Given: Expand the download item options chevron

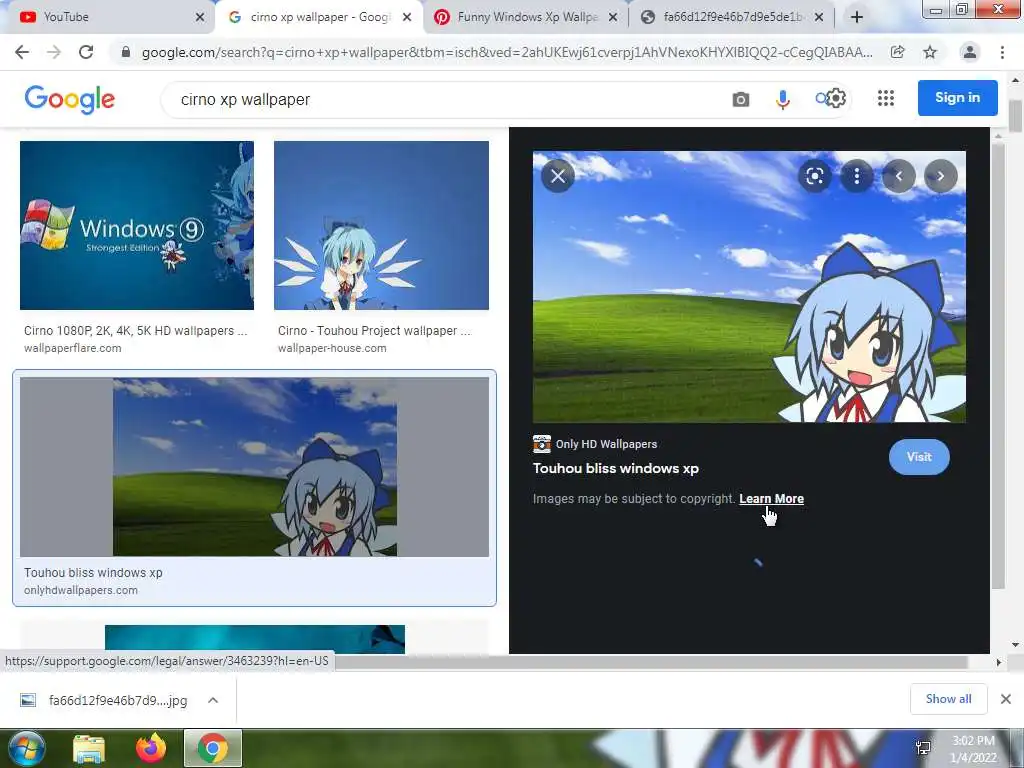Looking at the screenshot, I should point(213,701).
